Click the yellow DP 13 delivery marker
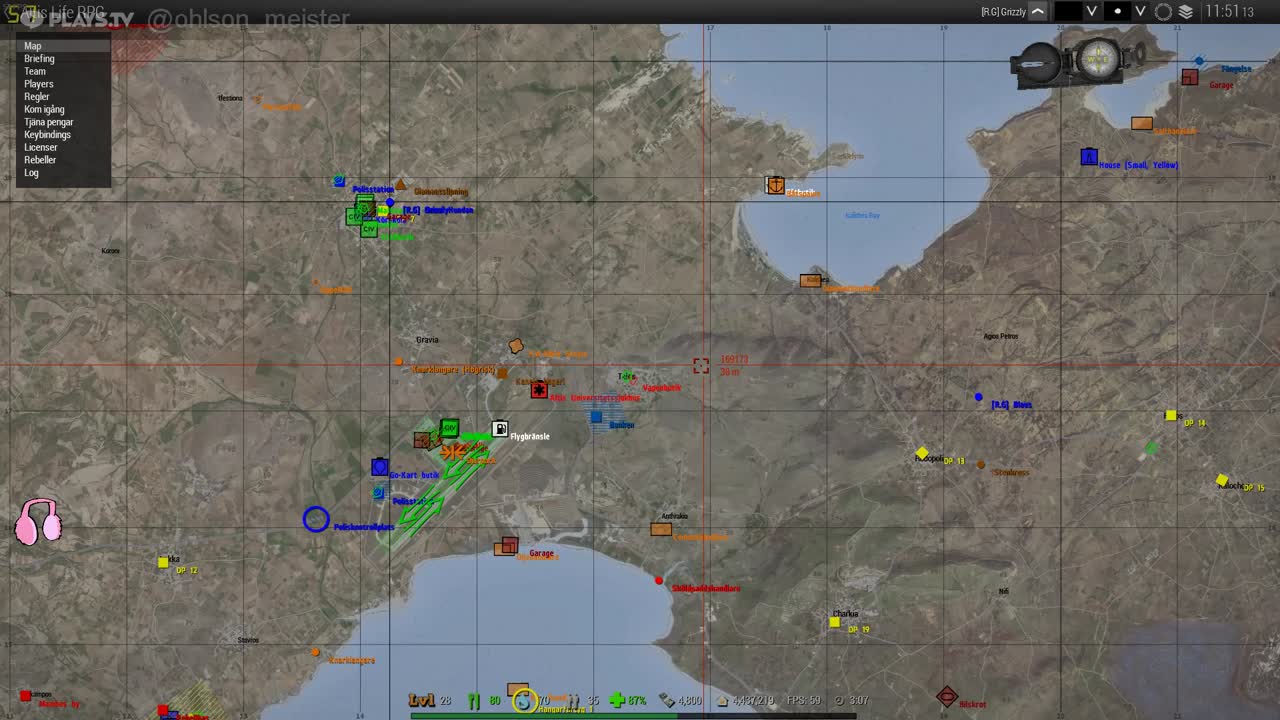 point(922,453)
